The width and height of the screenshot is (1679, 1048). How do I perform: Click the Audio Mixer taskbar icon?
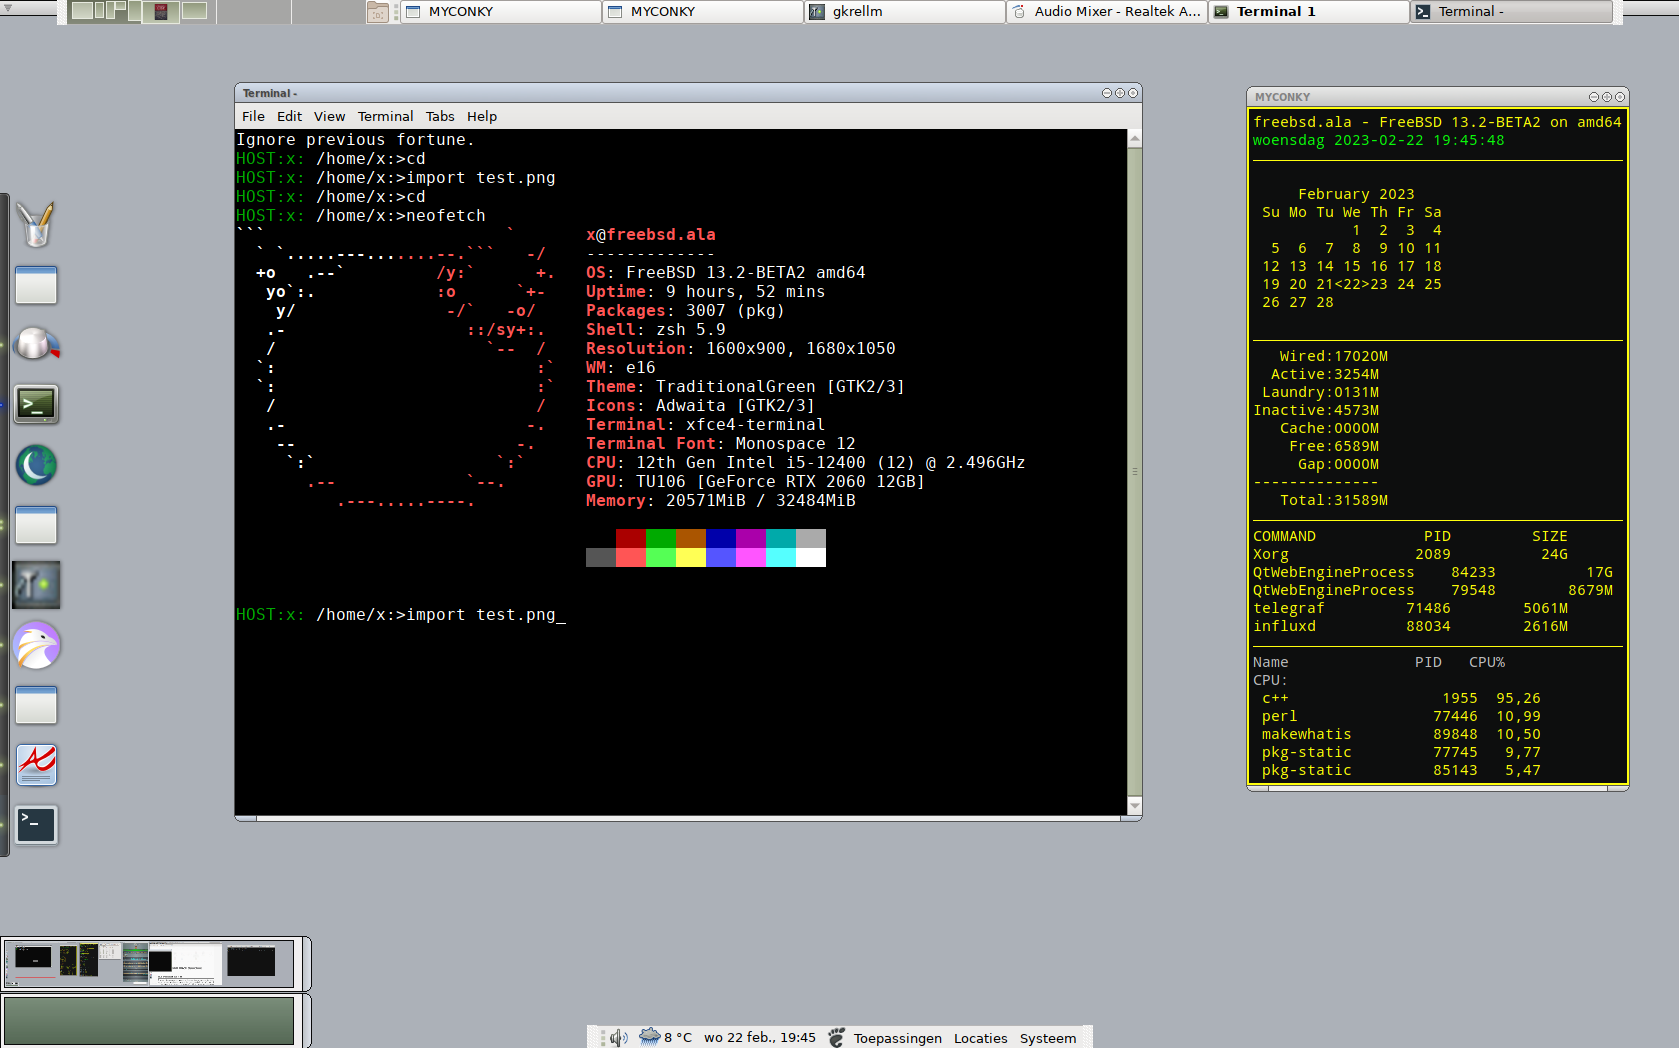click(1019, 12)
